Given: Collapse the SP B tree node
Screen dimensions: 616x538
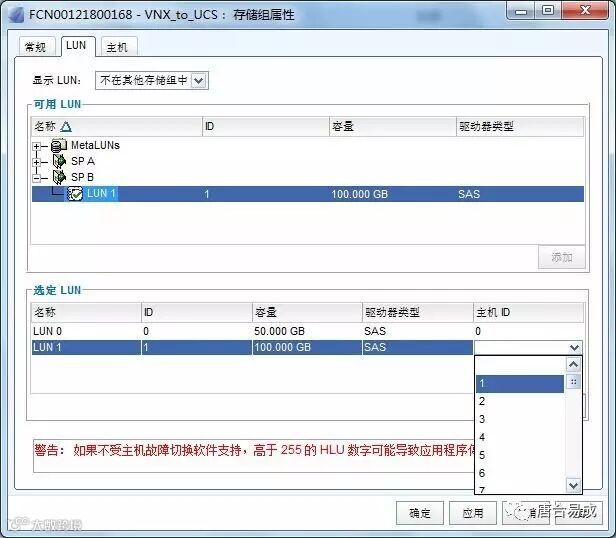Looking at the screenshot, I should point(36,178).
